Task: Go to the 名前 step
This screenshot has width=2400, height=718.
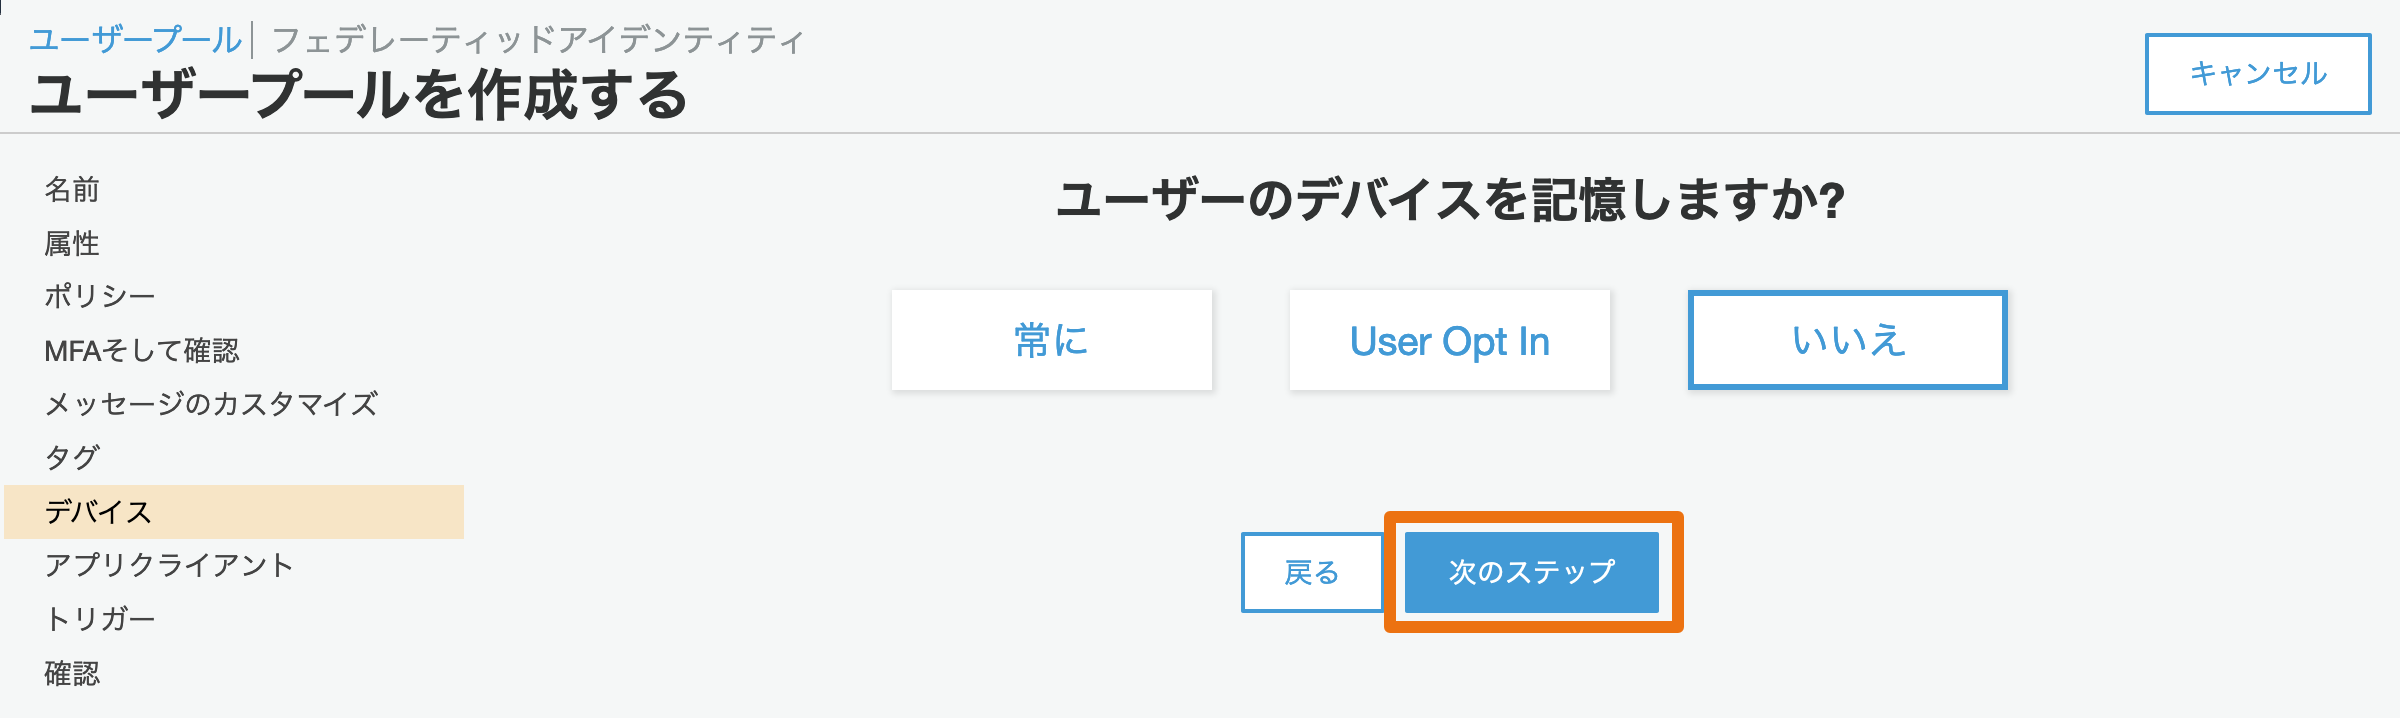Action: (x=72, y=189)
